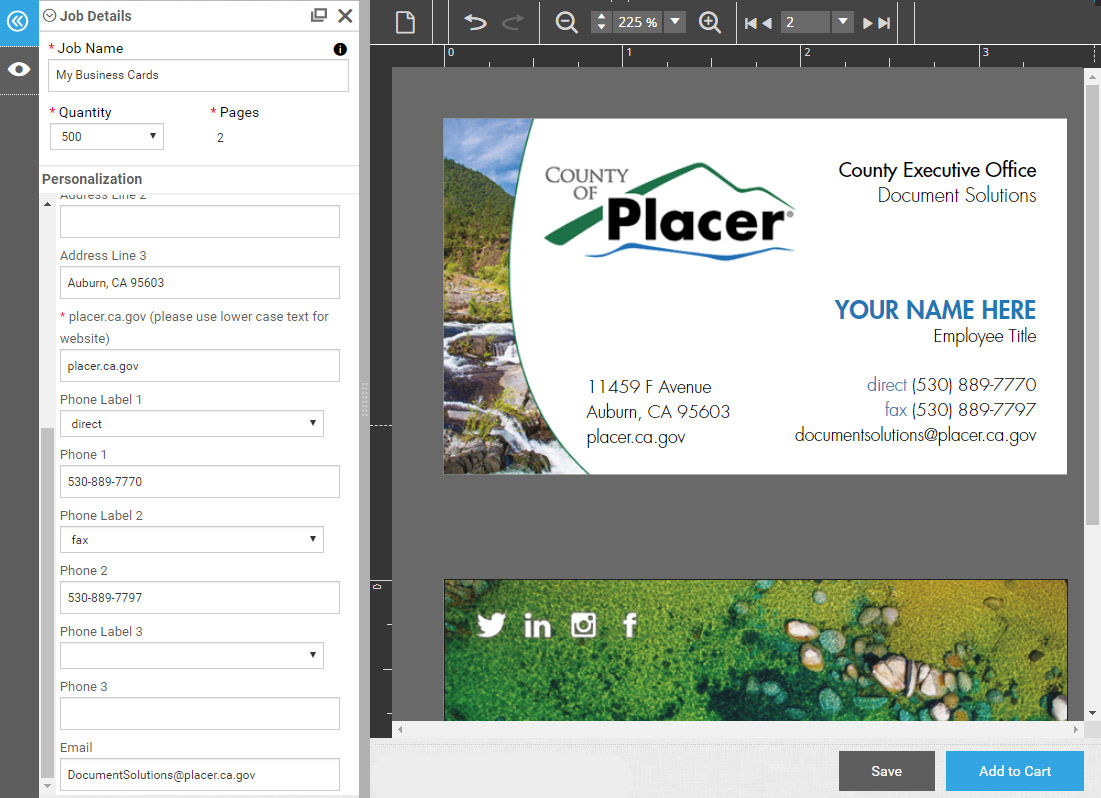Image resolution: width=1101 pixels, height=798 pixels.
Task: Undo the last change
Action: [x=475, y=22]
